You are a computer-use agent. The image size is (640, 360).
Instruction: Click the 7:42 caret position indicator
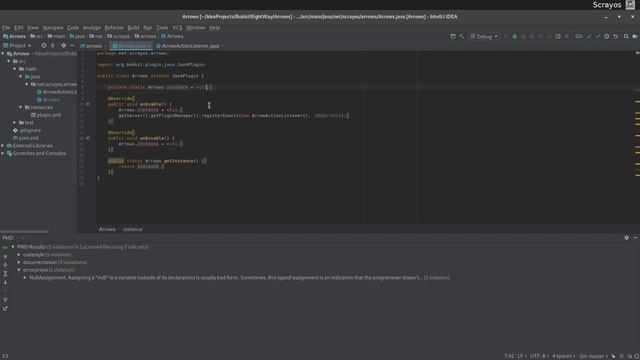(509, 356)
